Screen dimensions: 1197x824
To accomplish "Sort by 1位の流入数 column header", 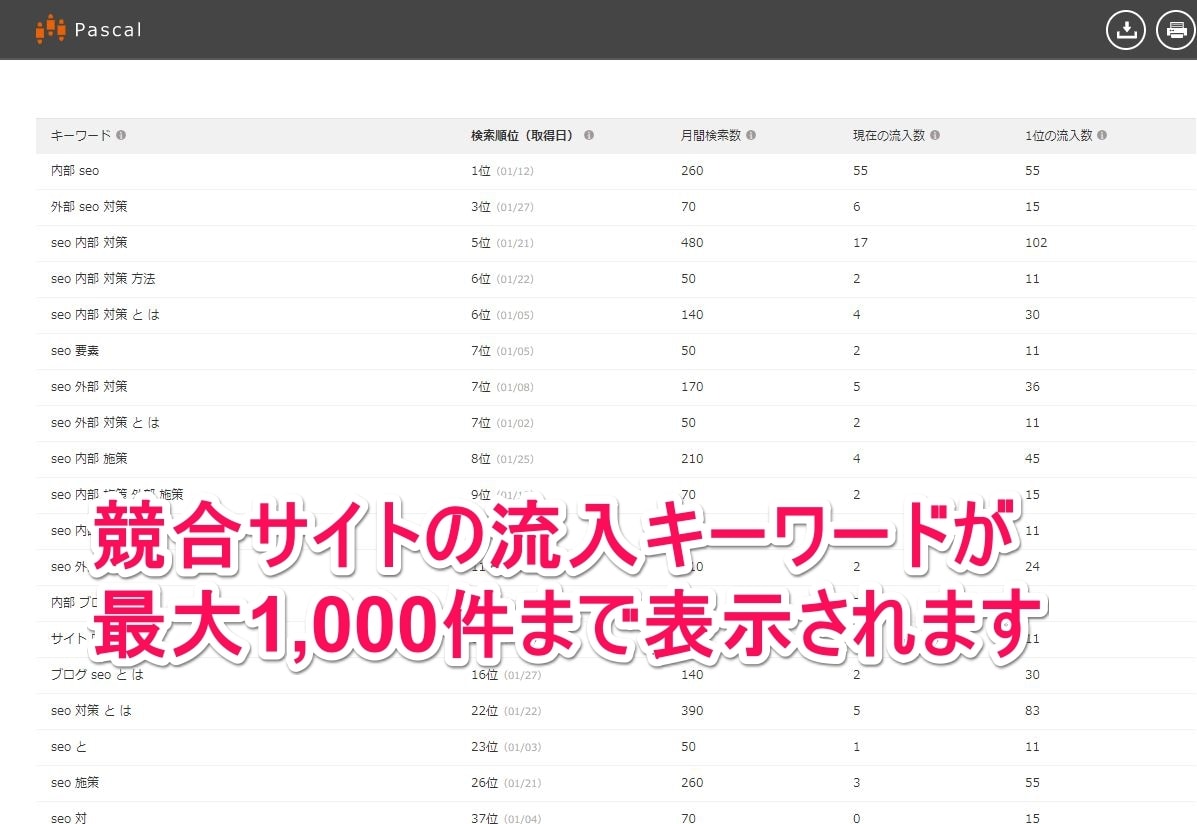I will point(1058,135).
